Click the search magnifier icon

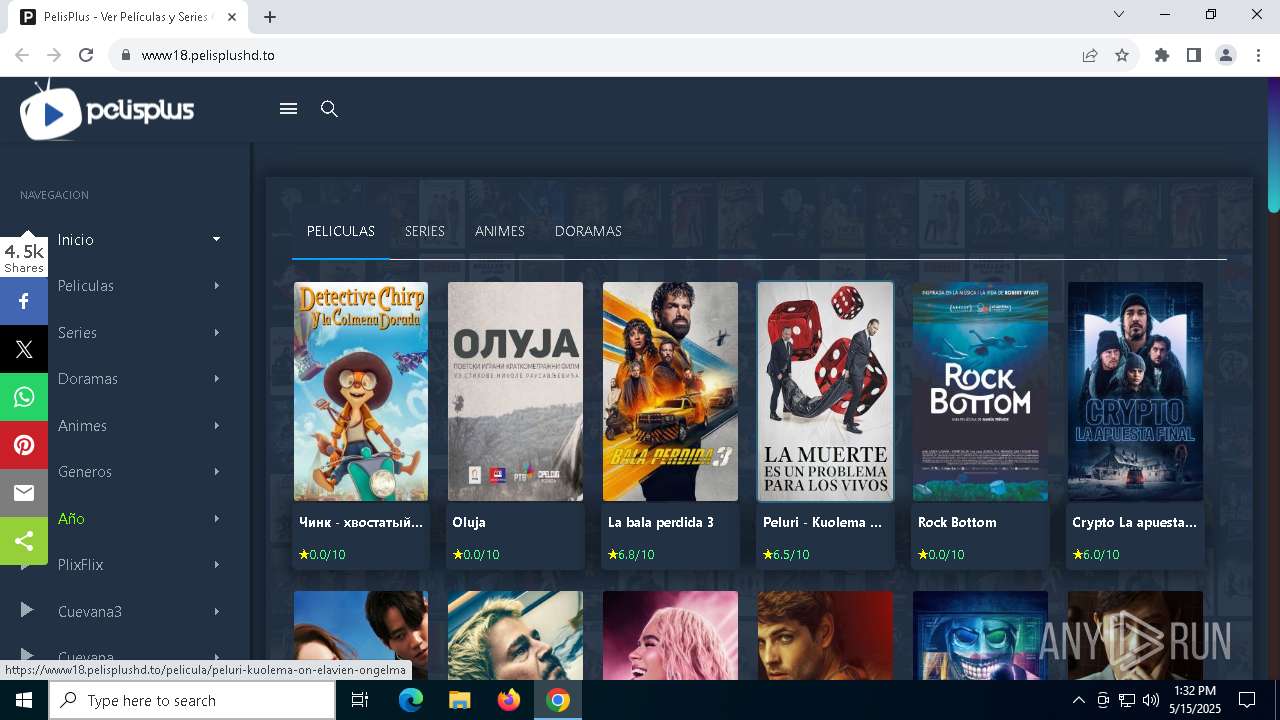pos(329,109)
